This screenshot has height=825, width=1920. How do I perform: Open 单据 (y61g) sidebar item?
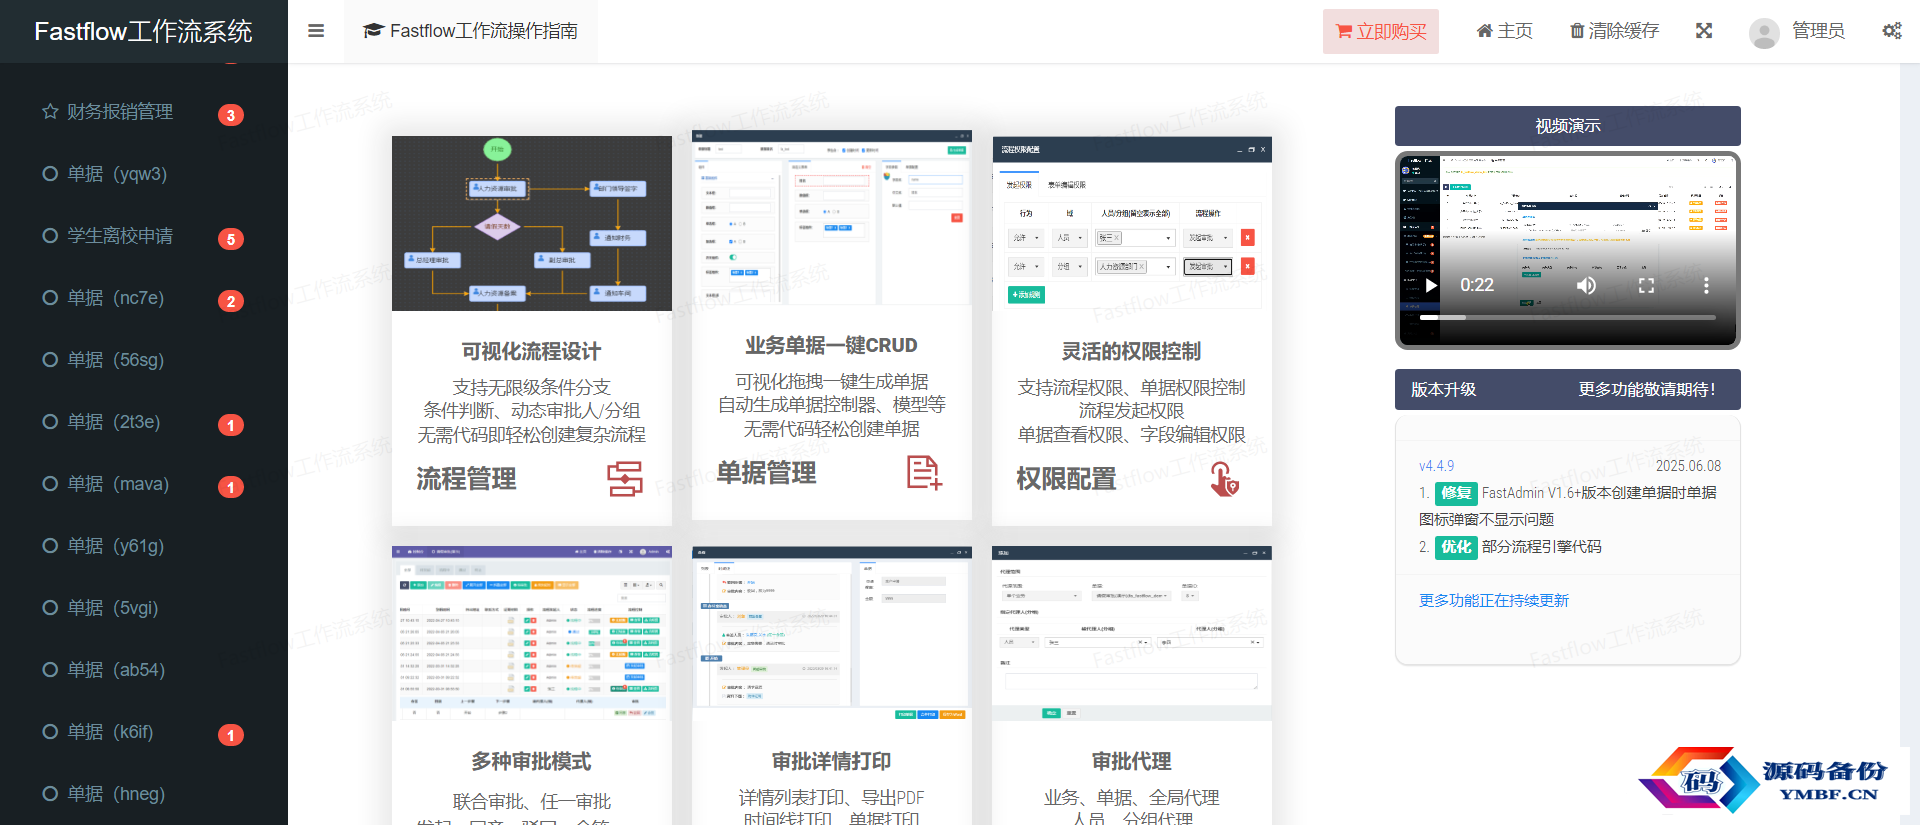click(144, 546)
